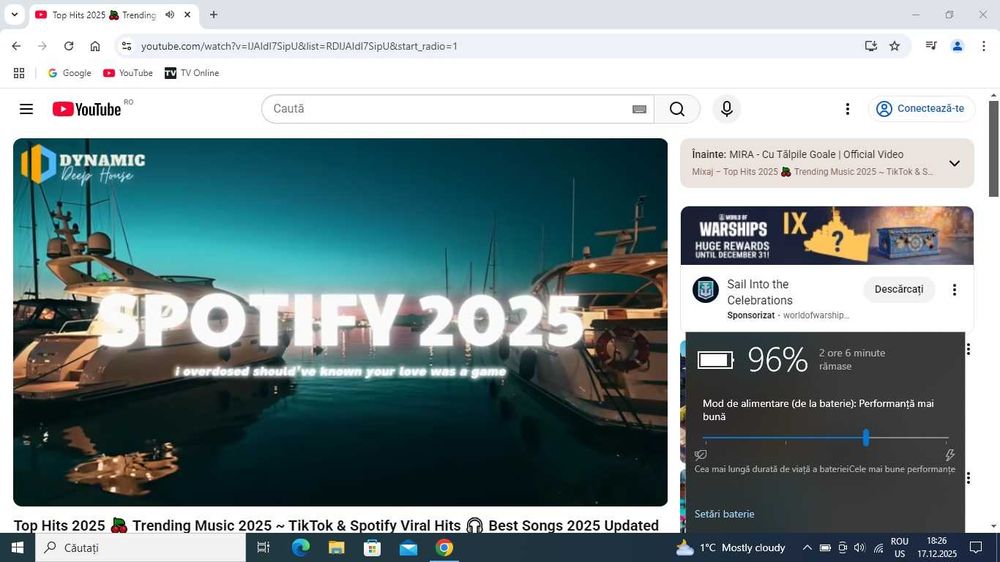The width and height of the screenshot is (1000, 562).
Task: Open the Sail Into the Celebrations ad title
Action: point(760,292)
